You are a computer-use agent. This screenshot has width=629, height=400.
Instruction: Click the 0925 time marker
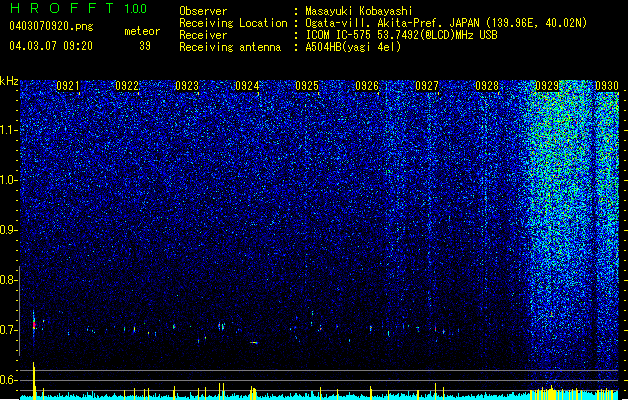click(x=307, y=86)
